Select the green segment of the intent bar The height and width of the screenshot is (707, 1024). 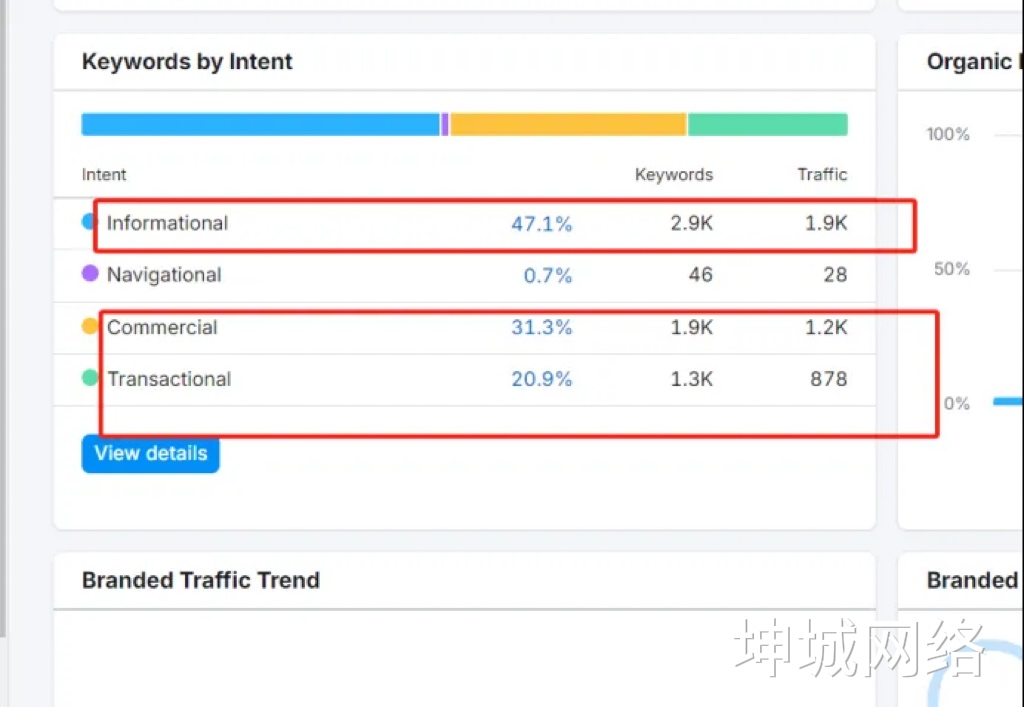pos(767,124)
